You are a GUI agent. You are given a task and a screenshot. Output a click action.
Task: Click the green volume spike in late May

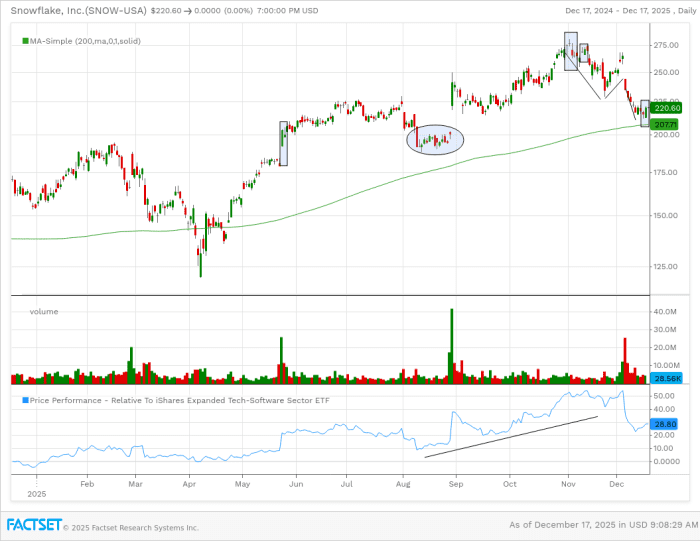[x=281, y=361]
